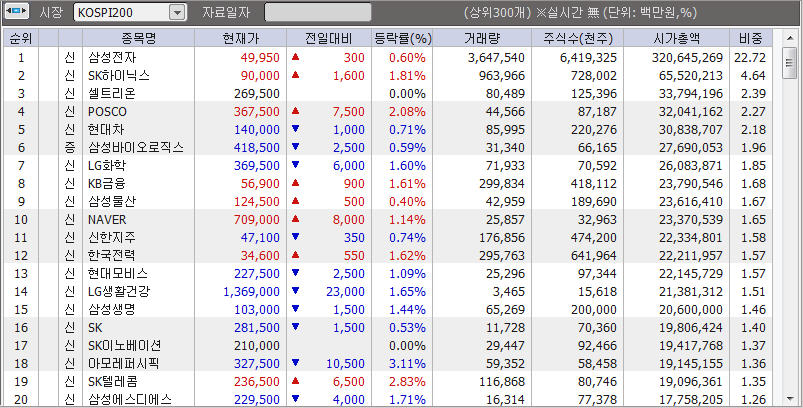Image resolution: width=803 pixels, height=408 pixels.
Task: Click the scrollbar down arrow
Action: coord(789,399)
